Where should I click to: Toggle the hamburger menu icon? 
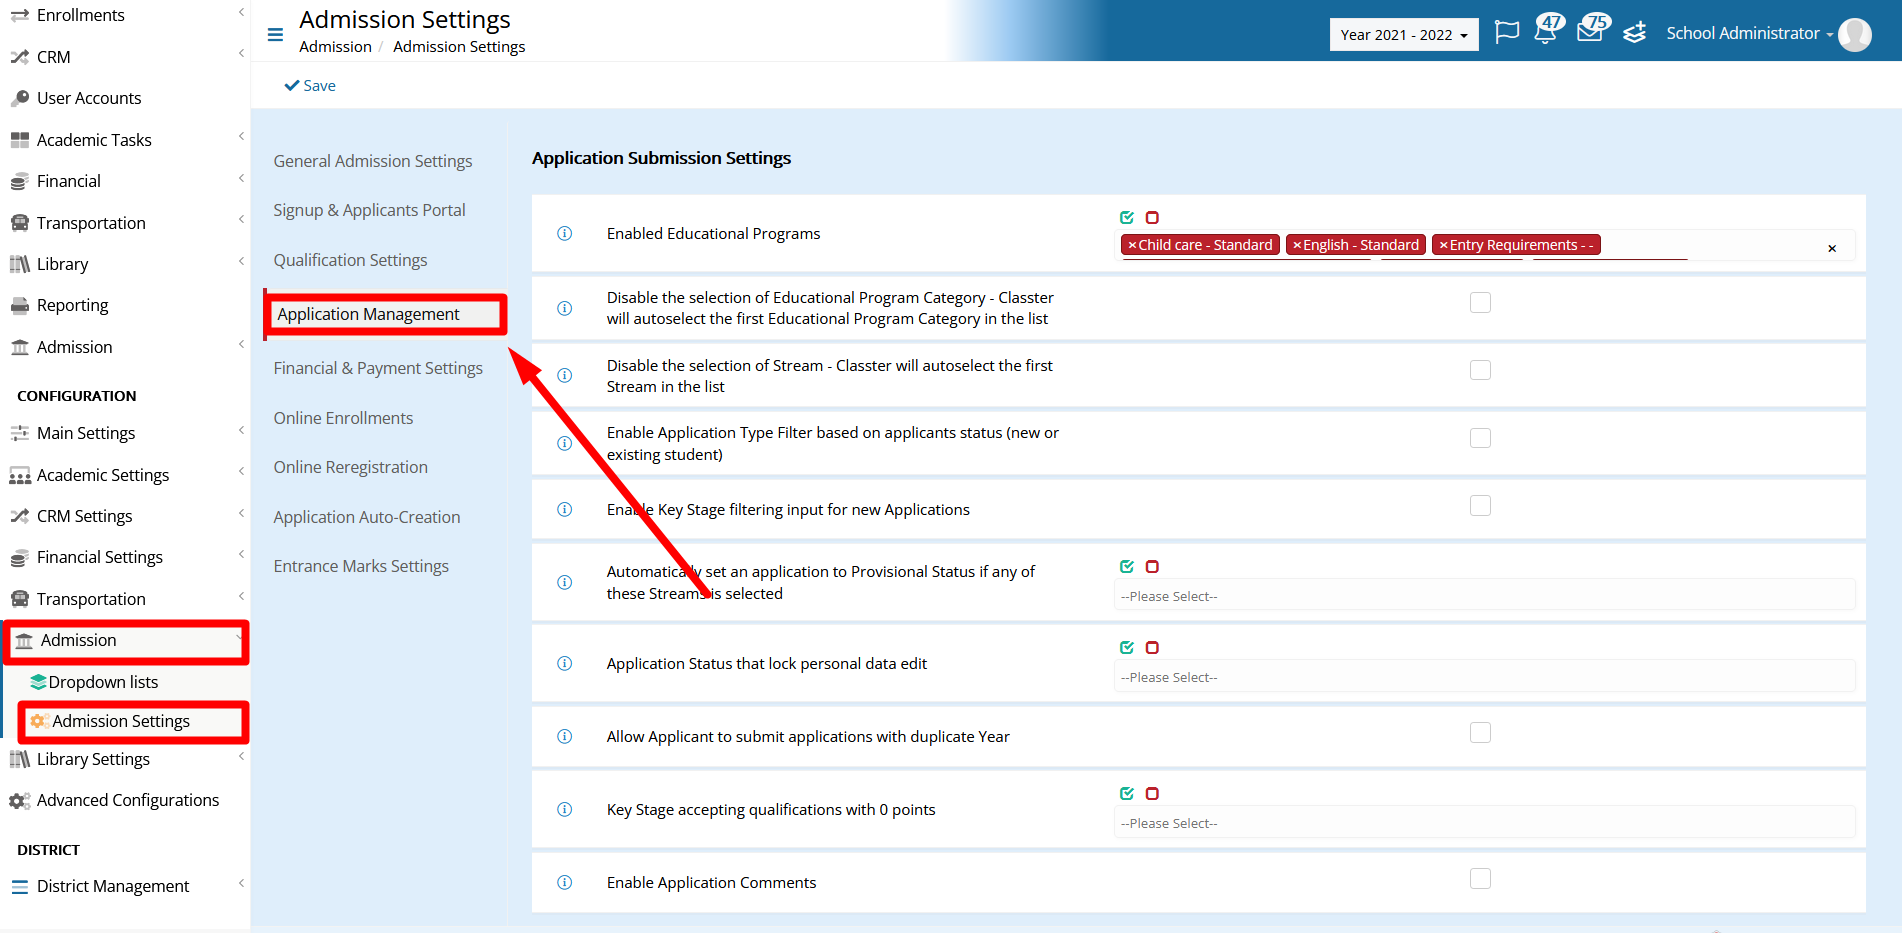click(275, 35)
